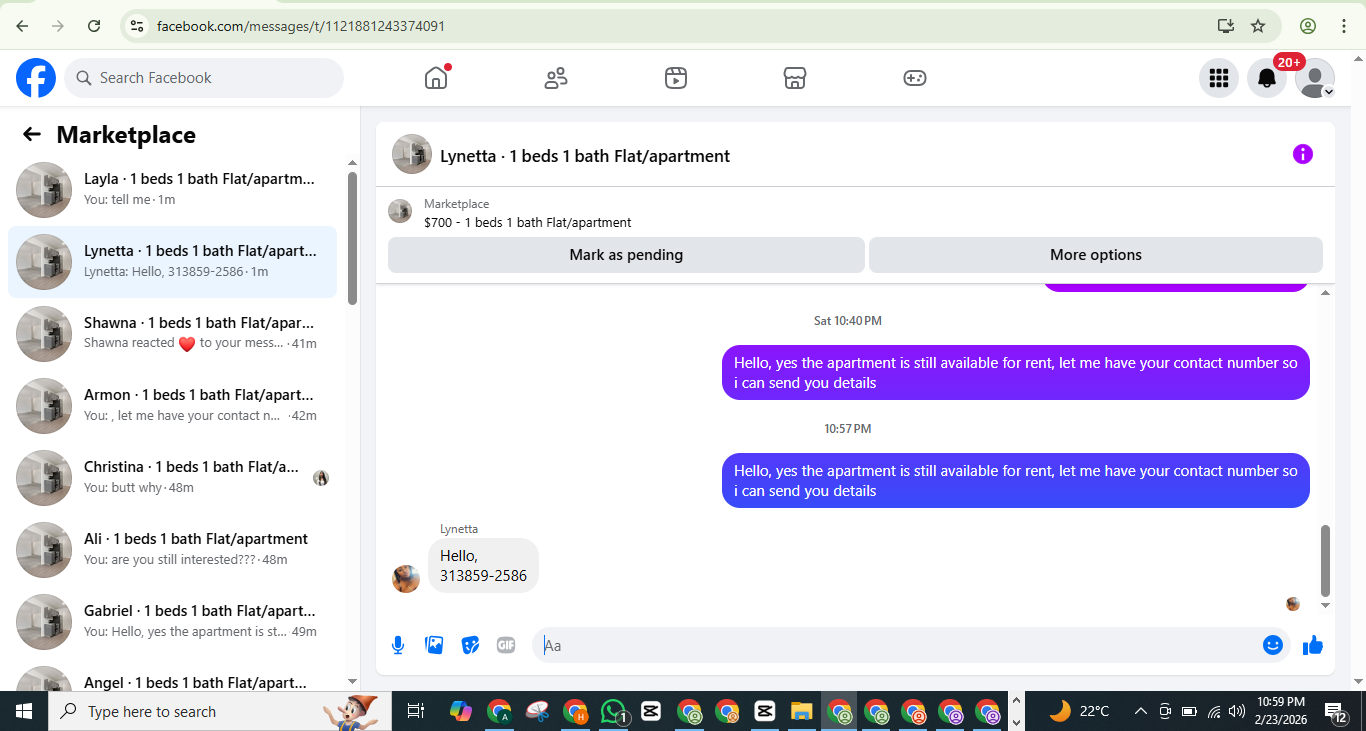1366x731 pixels.
Task: Click the Sat 10:40 PM sent message bubble
Action: 1015,373
